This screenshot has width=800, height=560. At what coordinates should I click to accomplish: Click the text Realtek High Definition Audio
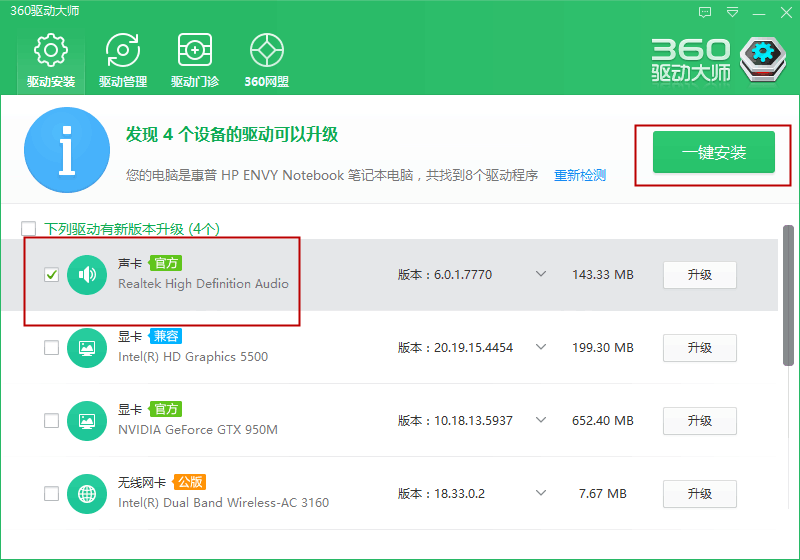point(203,284)
